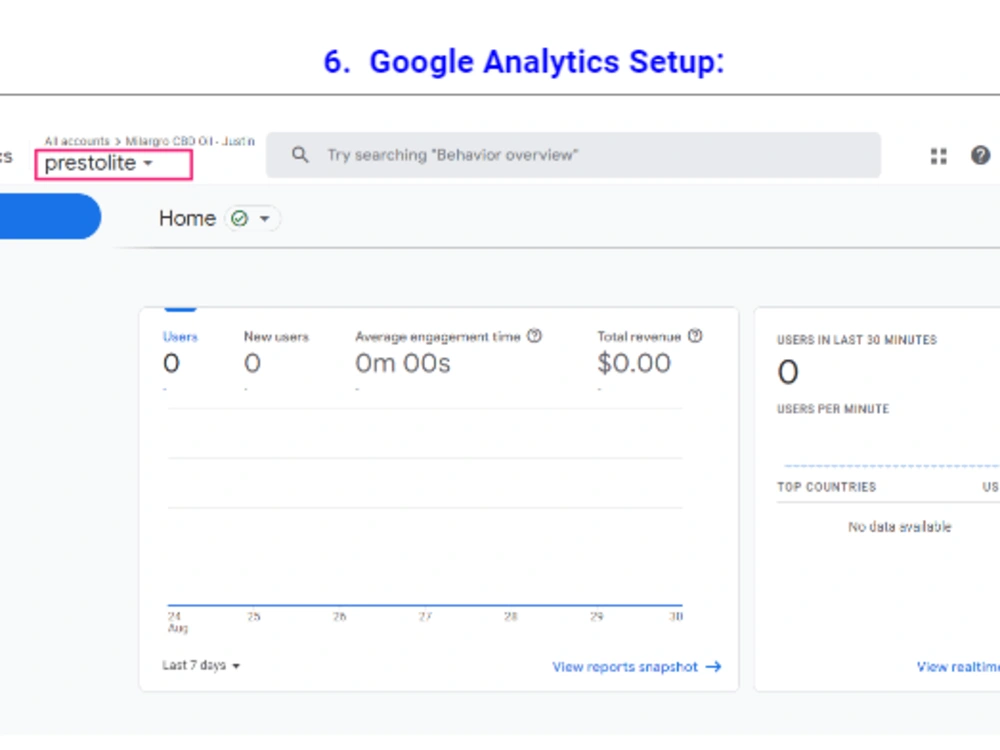Click the help icon next to Total revenue
Image resolution: width=1000 pixels, height=750 pixels.
[x=695, y=336]
